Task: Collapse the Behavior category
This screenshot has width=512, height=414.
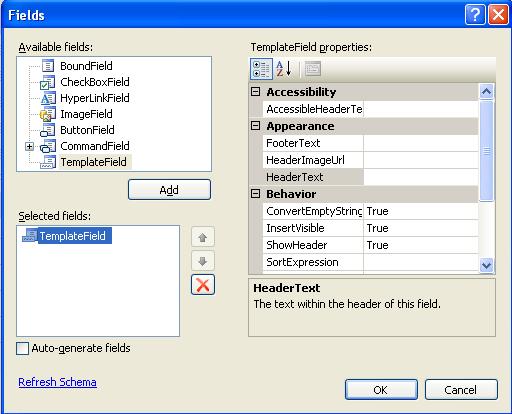Action: (x=255, y=194)
